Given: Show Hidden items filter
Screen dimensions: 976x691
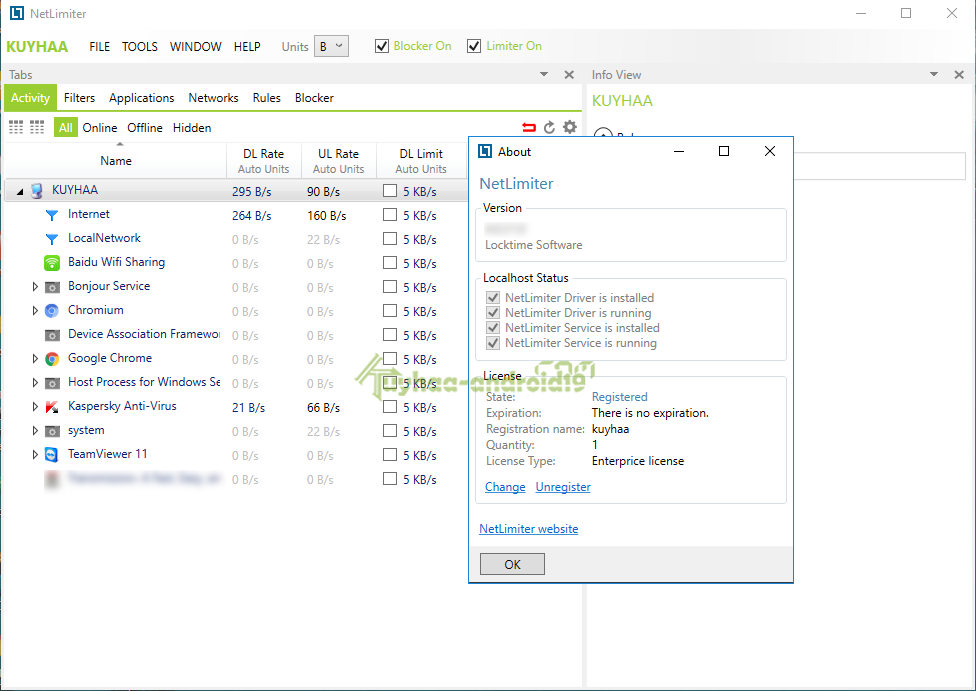Looking at the screenshot, I should coord(192,128).
